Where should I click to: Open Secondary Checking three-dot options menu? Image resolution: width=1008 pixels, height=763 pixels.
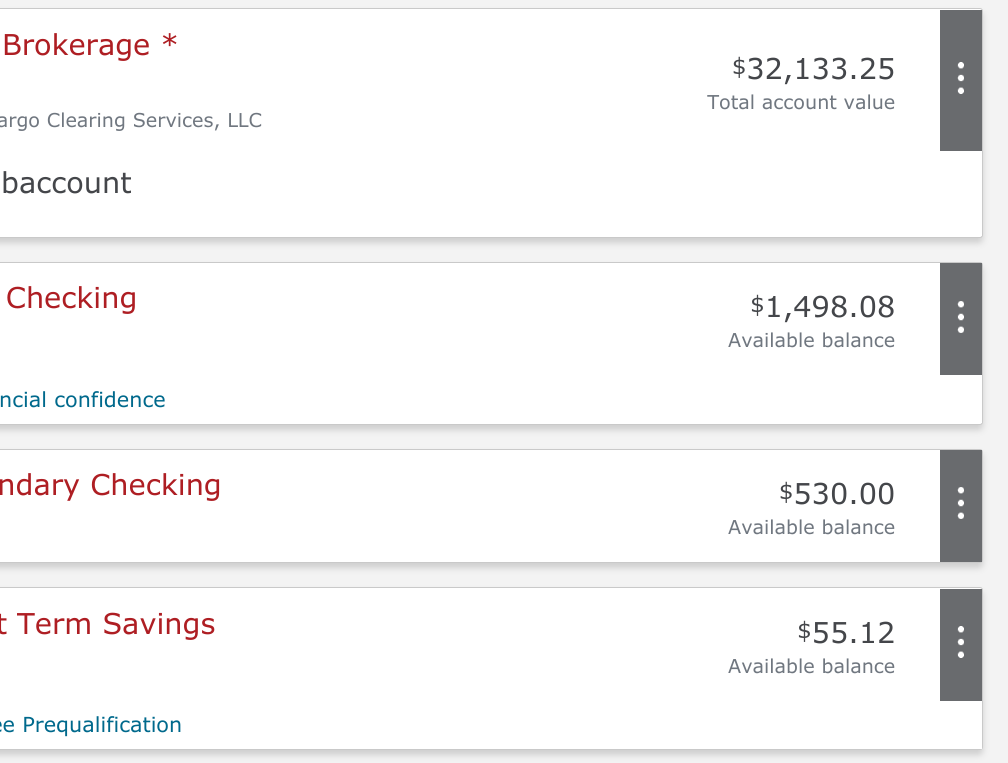click(x=960, y=504)
